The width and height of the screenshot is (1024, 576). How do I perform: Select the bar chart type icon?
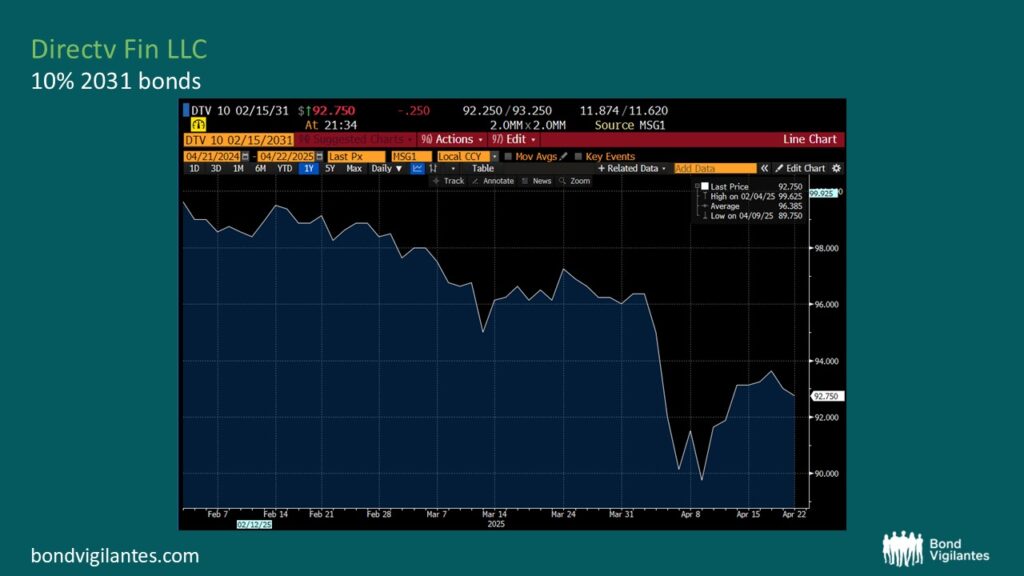pos(433,168)
